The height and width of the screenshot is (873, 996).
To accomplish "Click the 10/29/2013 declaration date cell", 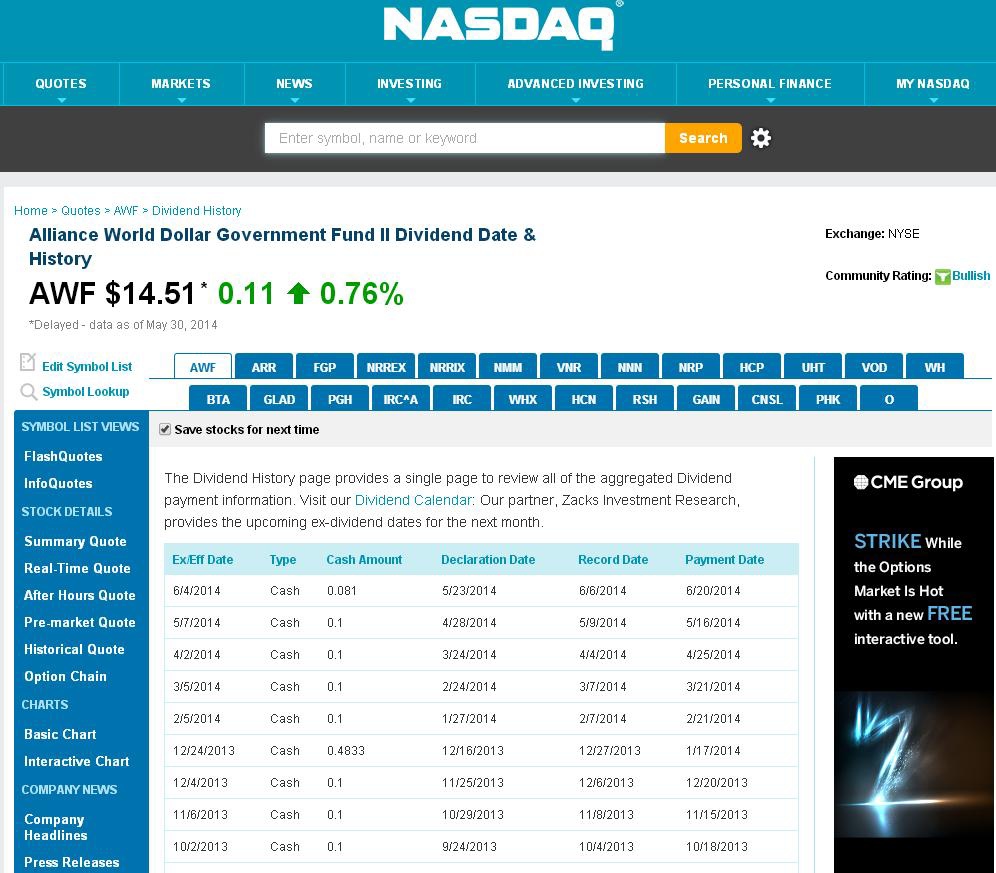I will 473,815.
